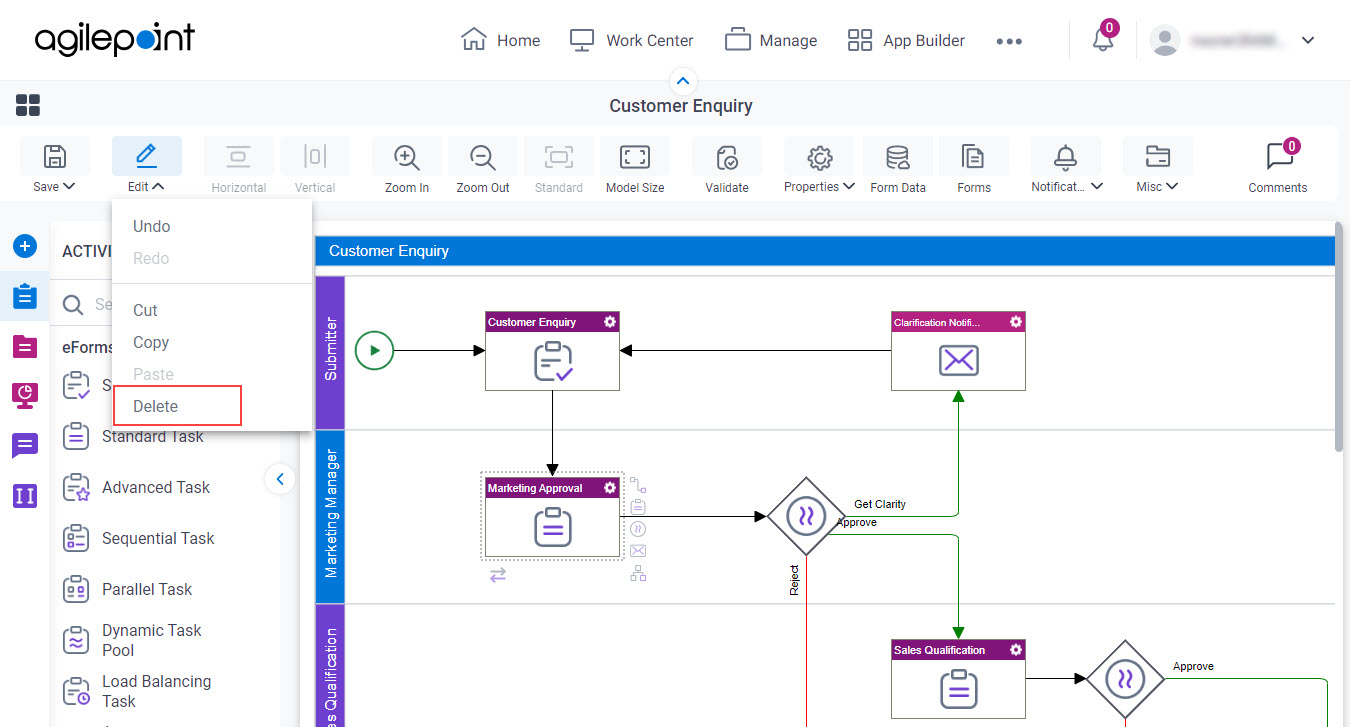Click the envelope quick-add icon beside Marketing Approval

[x=638, y=551]
